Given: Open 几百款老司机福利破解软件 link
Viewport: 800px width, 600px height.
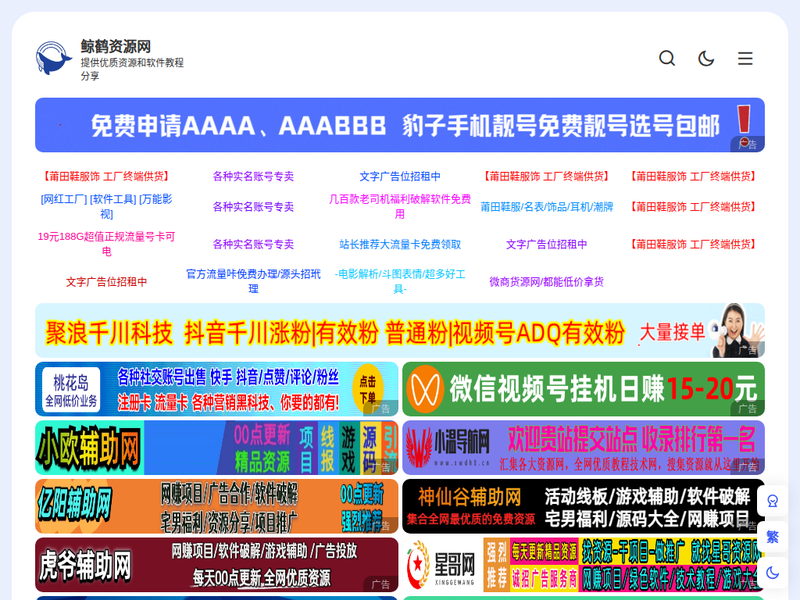Looking at the screenshot, I should 400,206.
